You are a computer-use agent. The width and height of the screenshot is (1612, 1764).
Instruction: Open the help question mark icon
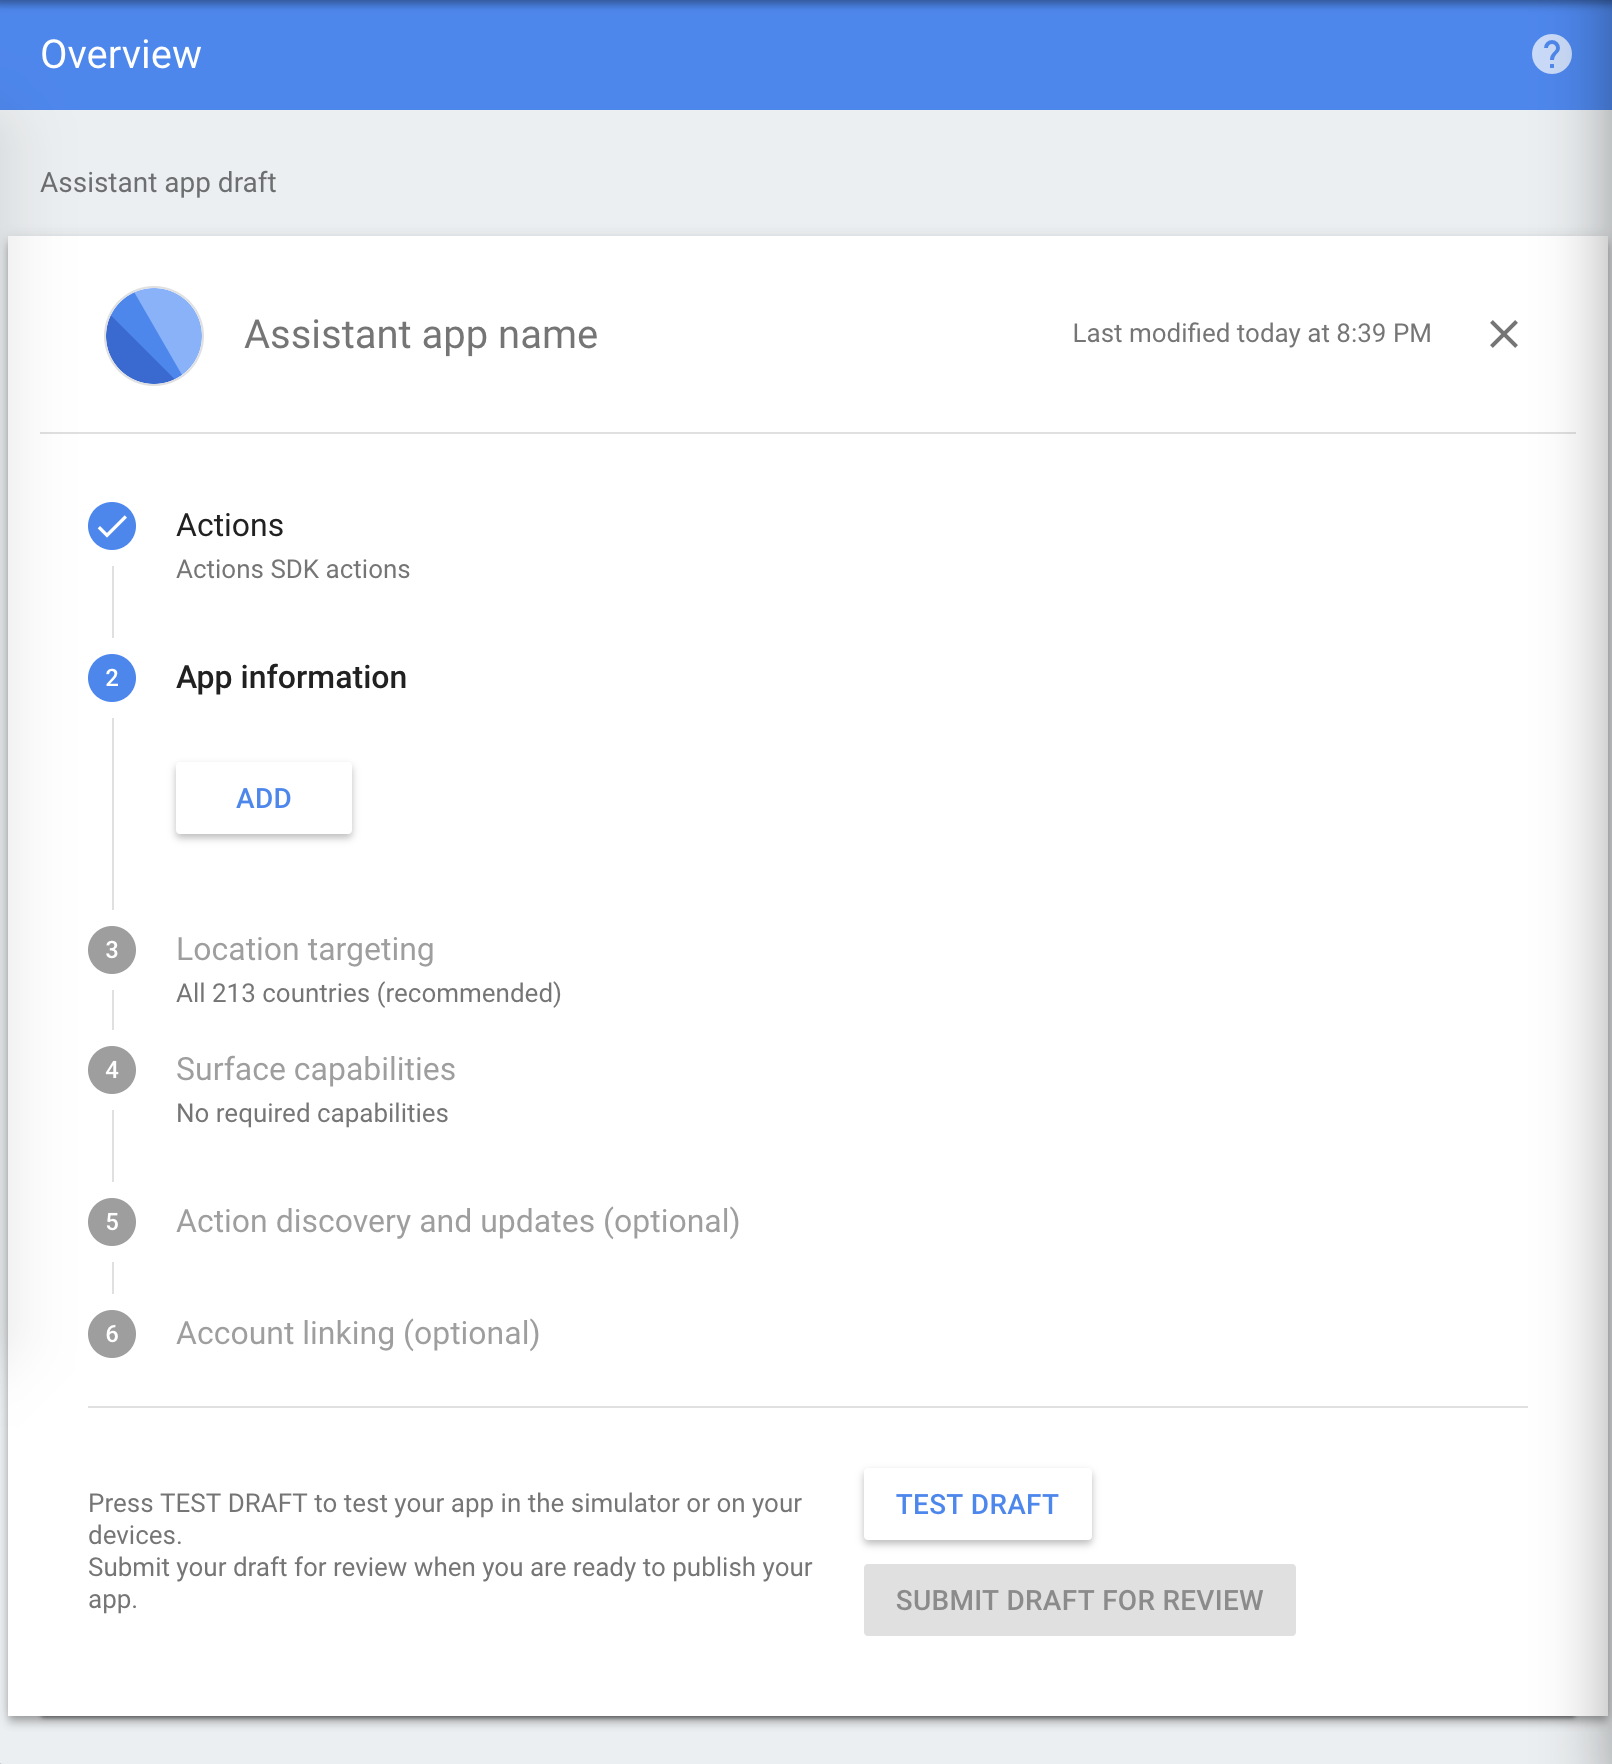[1551, 54]
